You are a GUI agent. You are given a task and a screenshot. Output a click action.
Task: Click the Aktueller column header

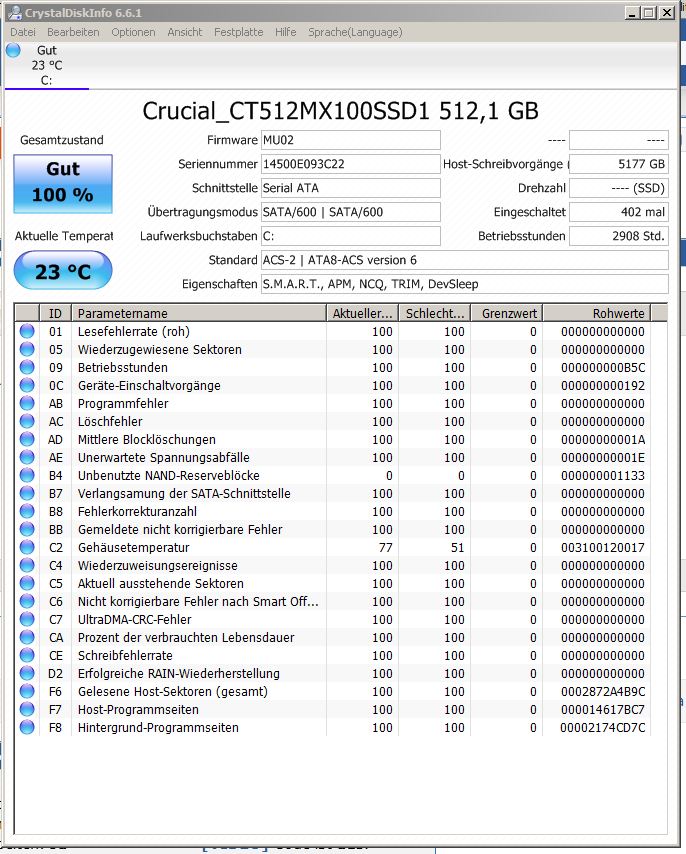[x=362, y=313]
